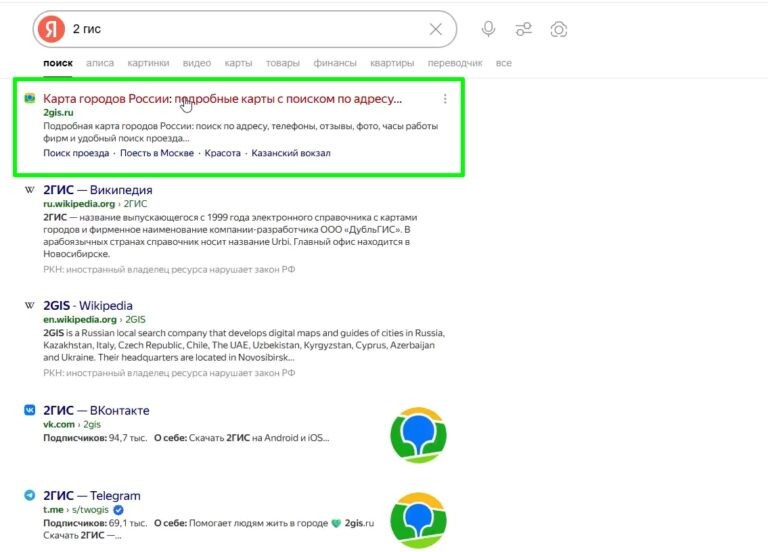Open '2ГИС — Википедия' result
Image resolution: width=768 pixels, height=552 pixels.
point(97,190)
